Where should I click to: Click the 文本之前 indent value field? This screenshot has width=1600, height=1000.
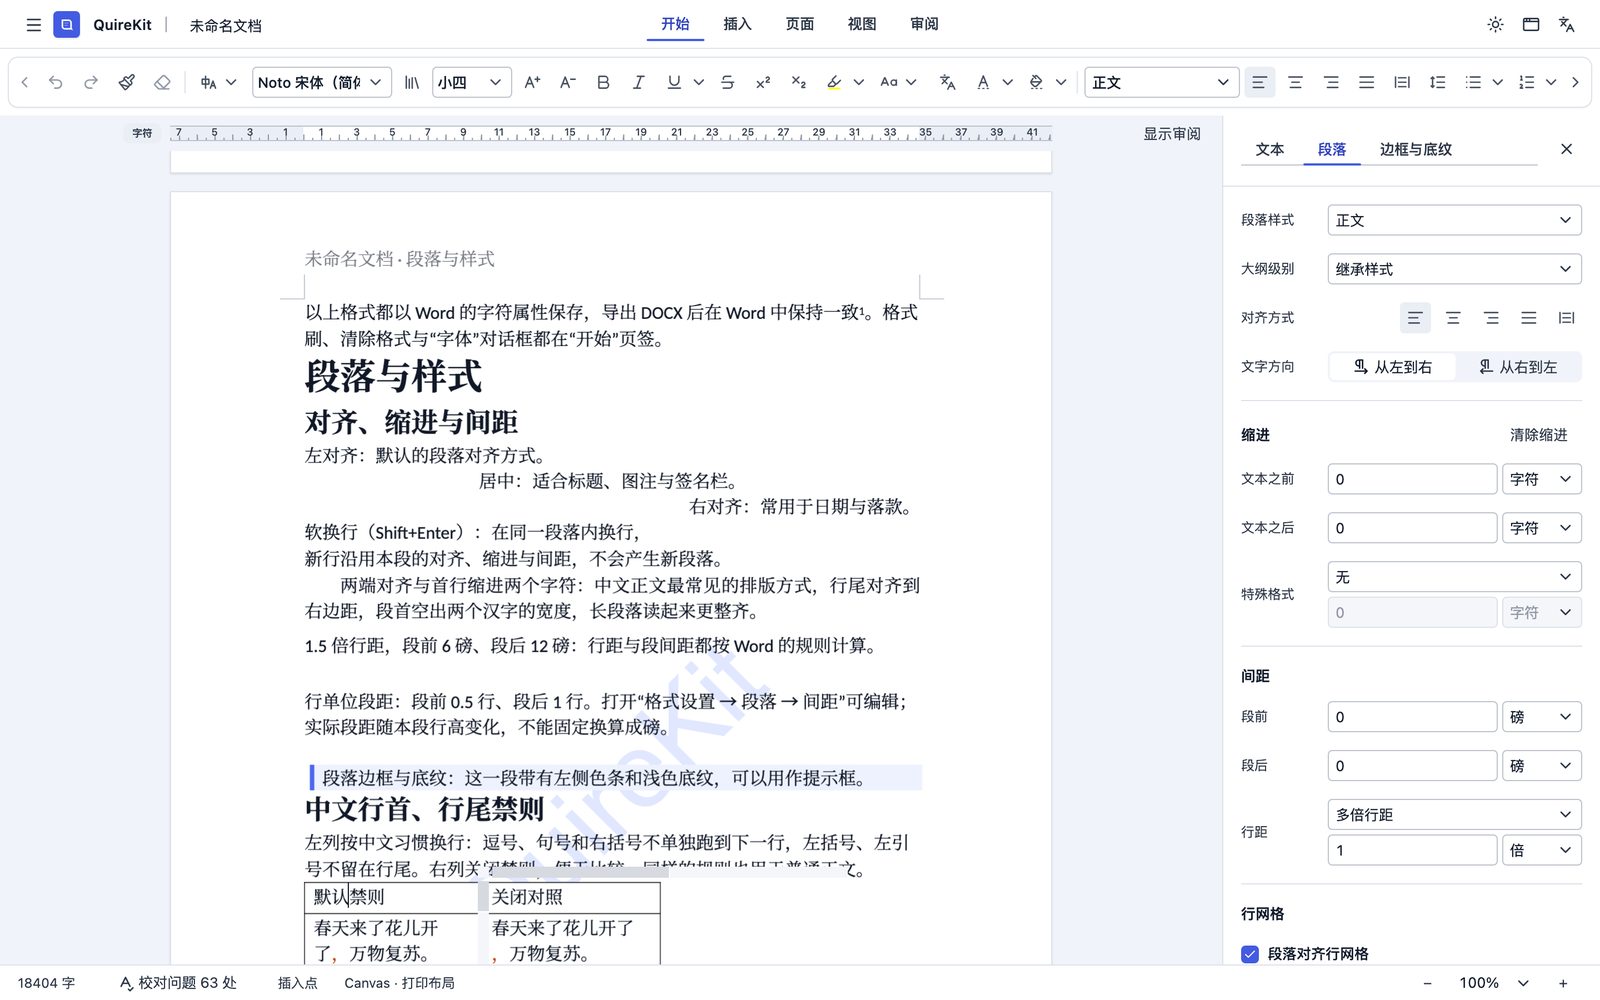click(x=1412, y=479)
